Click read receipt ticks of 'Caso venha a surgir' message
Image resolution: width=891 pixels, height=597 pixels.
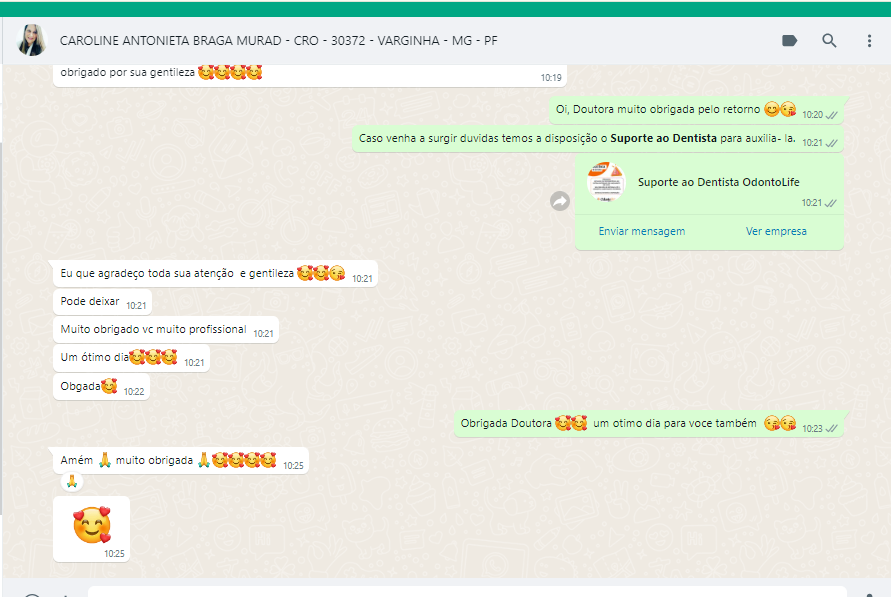831,143
